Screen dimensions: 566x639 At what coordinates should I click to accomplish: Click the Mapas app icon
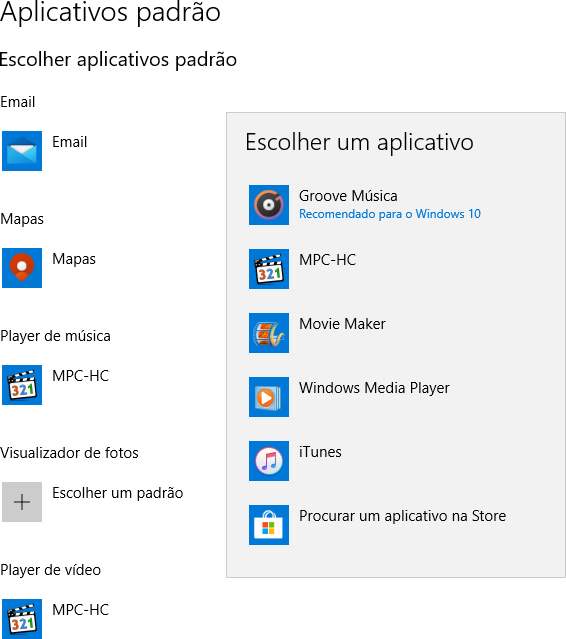tap(22, 268)
